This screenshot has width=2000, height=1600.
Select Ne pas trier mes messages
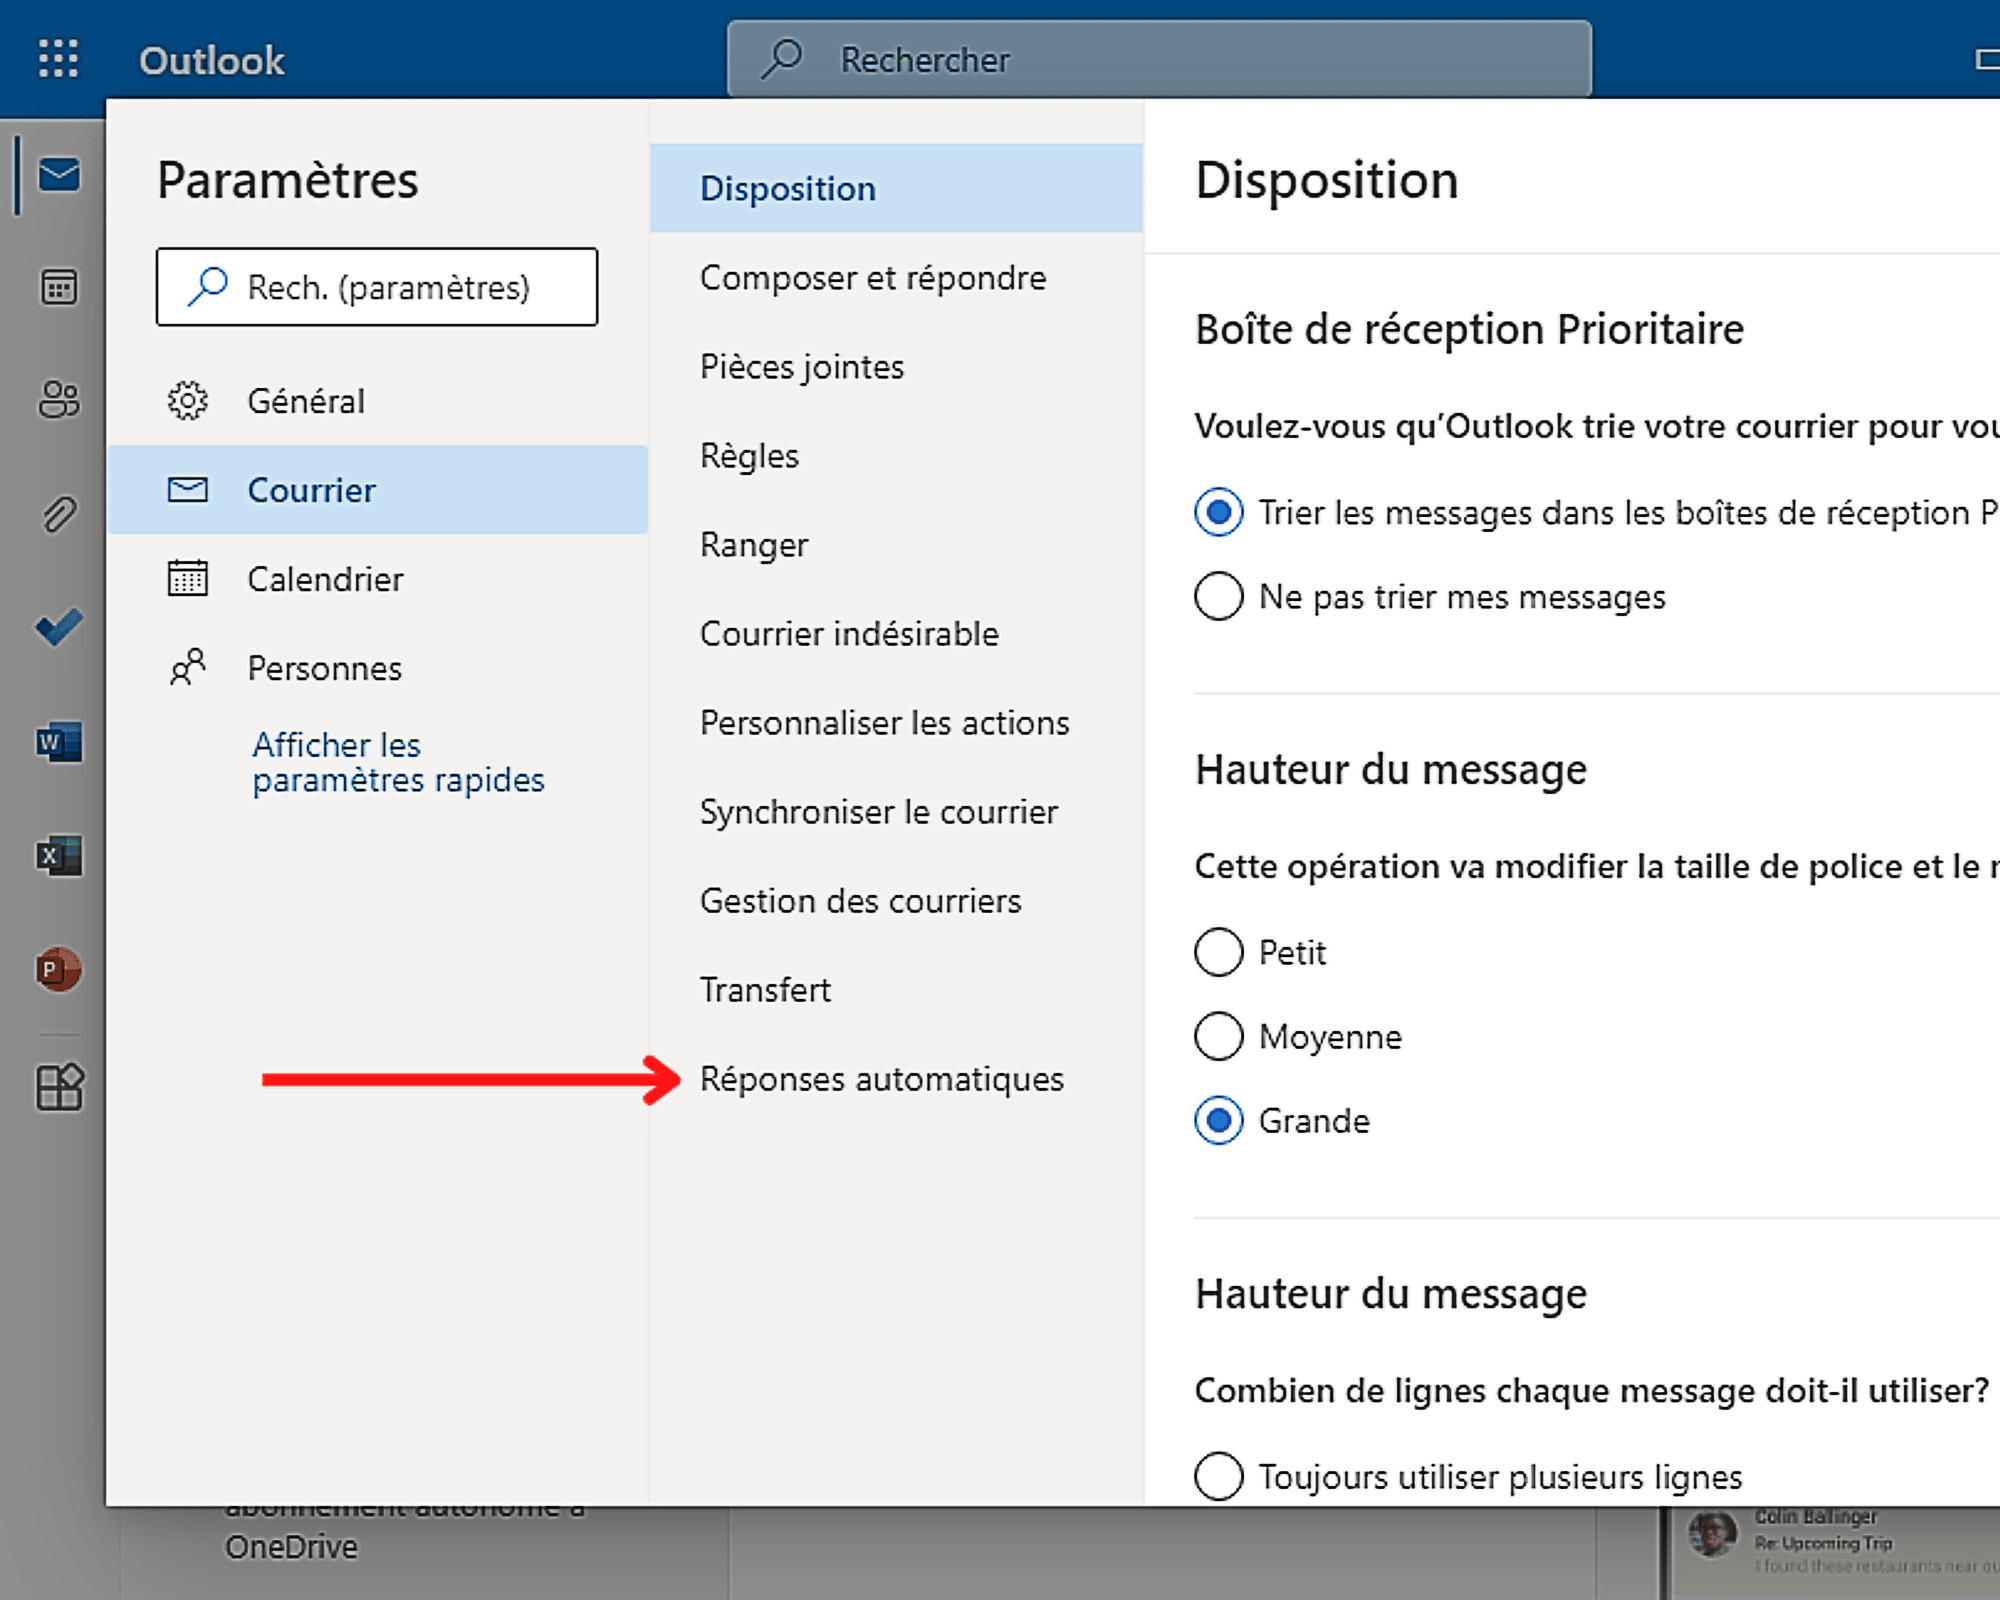click(1219, 596)
